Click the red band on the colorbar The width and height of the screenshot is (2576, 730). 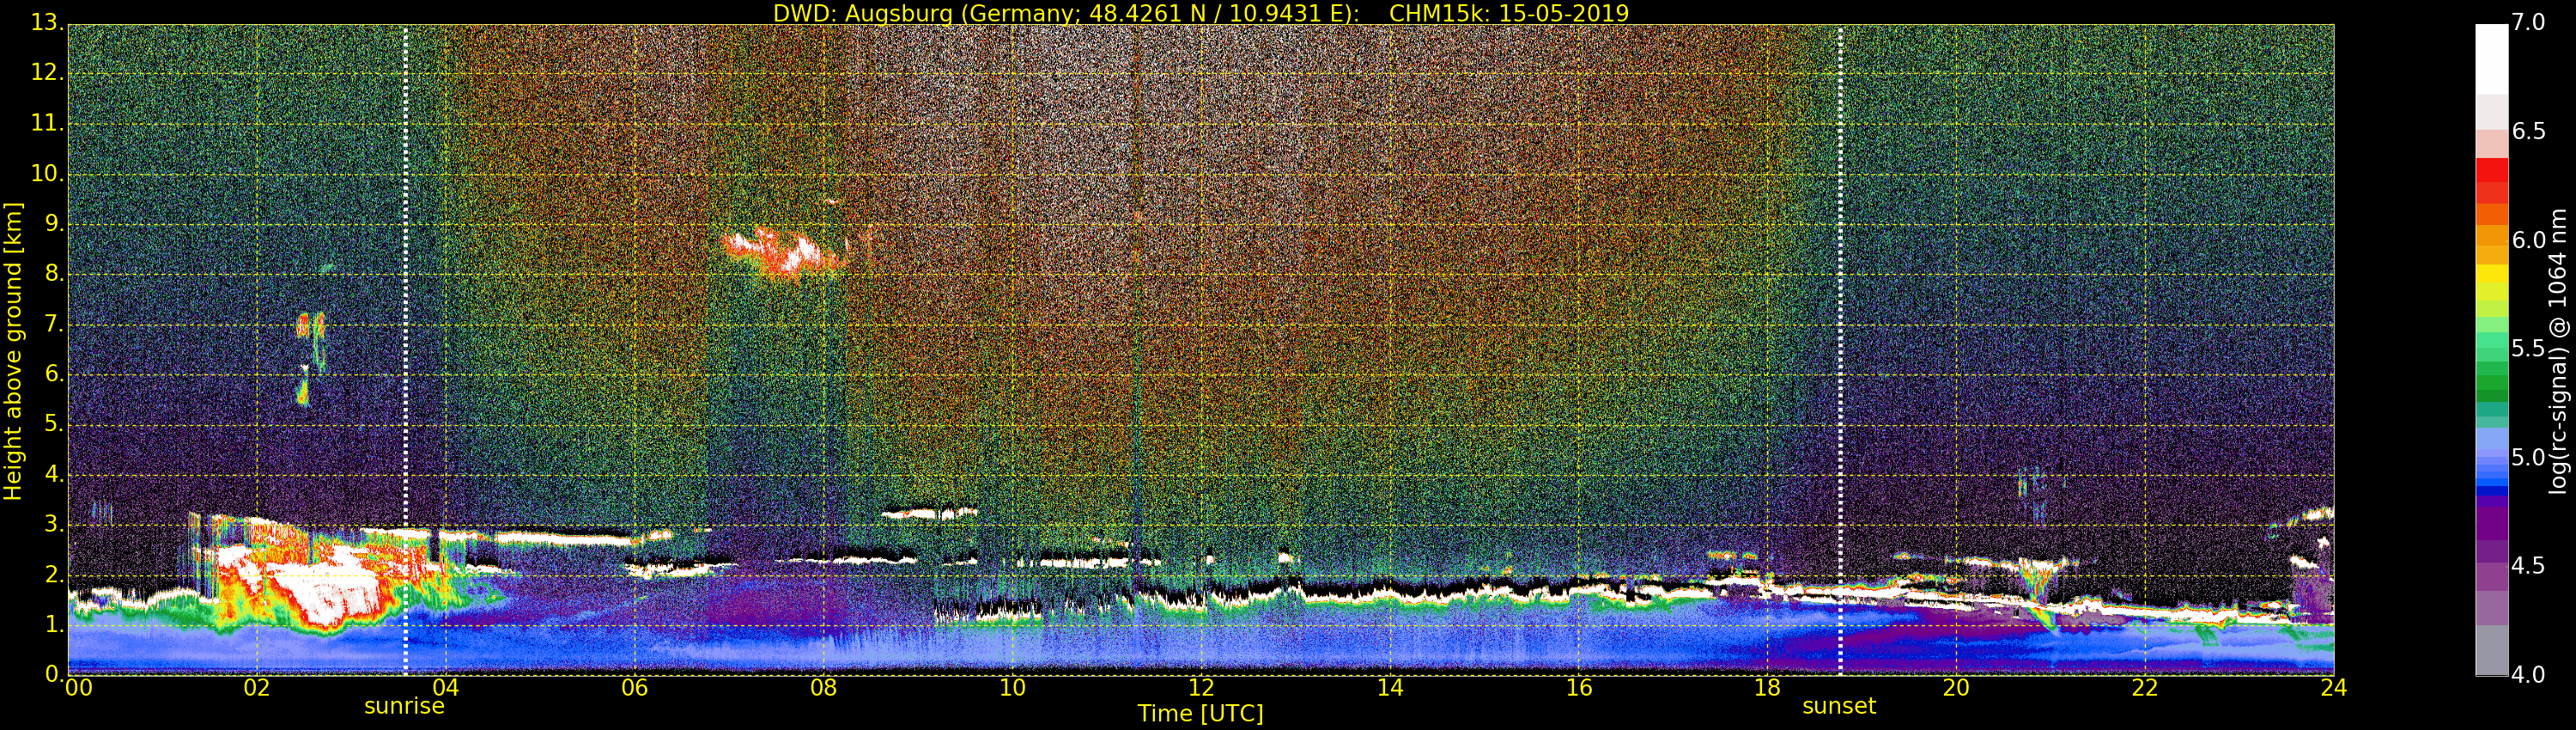point(2491,181)
